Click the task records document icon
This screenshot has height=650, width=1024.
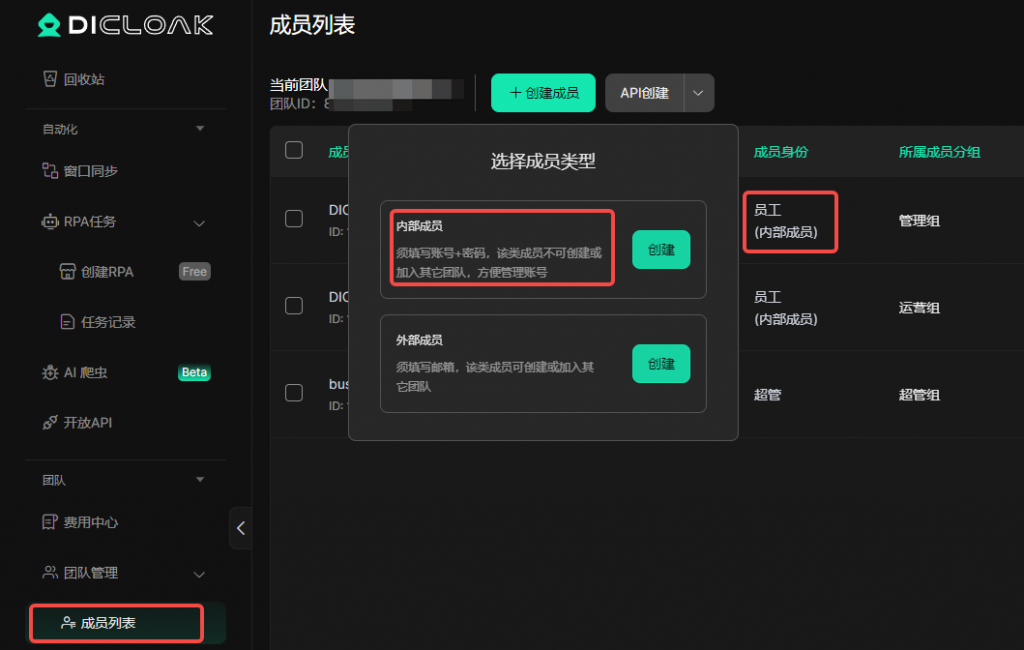click(x=67, y=322)
